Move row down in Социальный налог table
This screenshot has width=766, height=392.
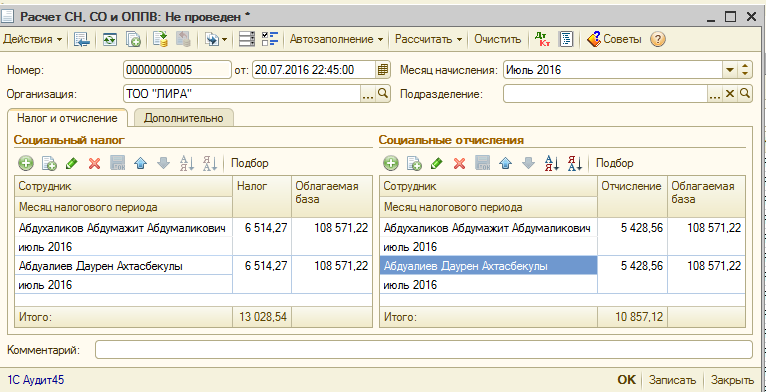point(163,163)
